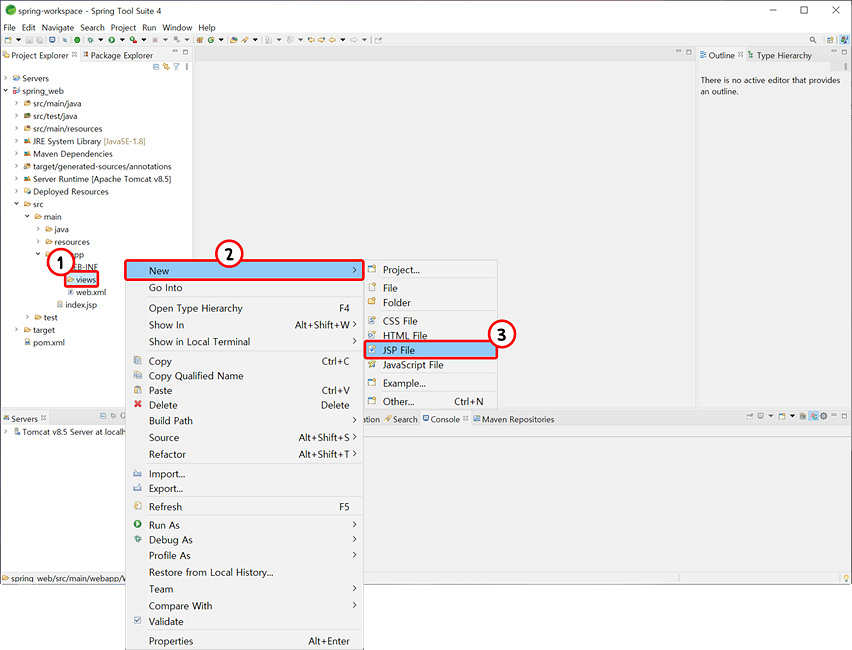The height and width of the screenshot is (650, 852).
Task: Click the Boot Dashboard green circle icon
Action: pyautogui.click(x=77, y=40)
